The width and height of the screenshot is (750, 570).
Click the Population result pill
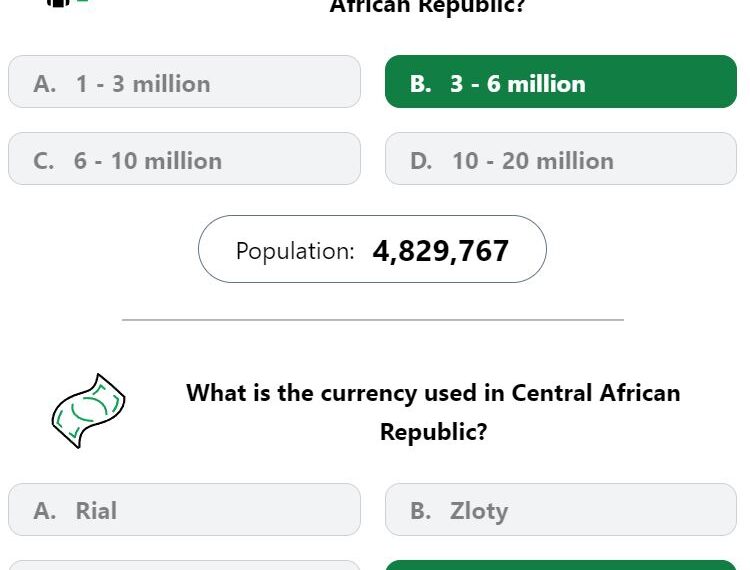(x=372, y=249)
